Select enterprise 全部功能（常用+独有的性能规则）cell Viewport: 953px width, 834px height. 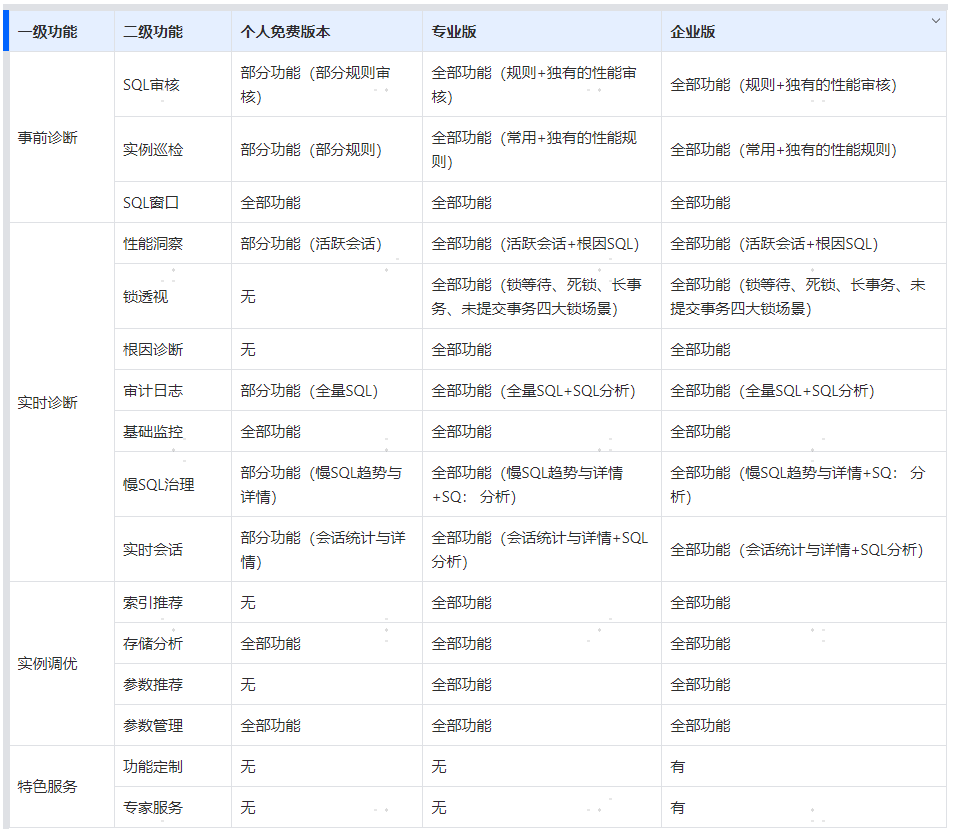[x=803, y=150]
